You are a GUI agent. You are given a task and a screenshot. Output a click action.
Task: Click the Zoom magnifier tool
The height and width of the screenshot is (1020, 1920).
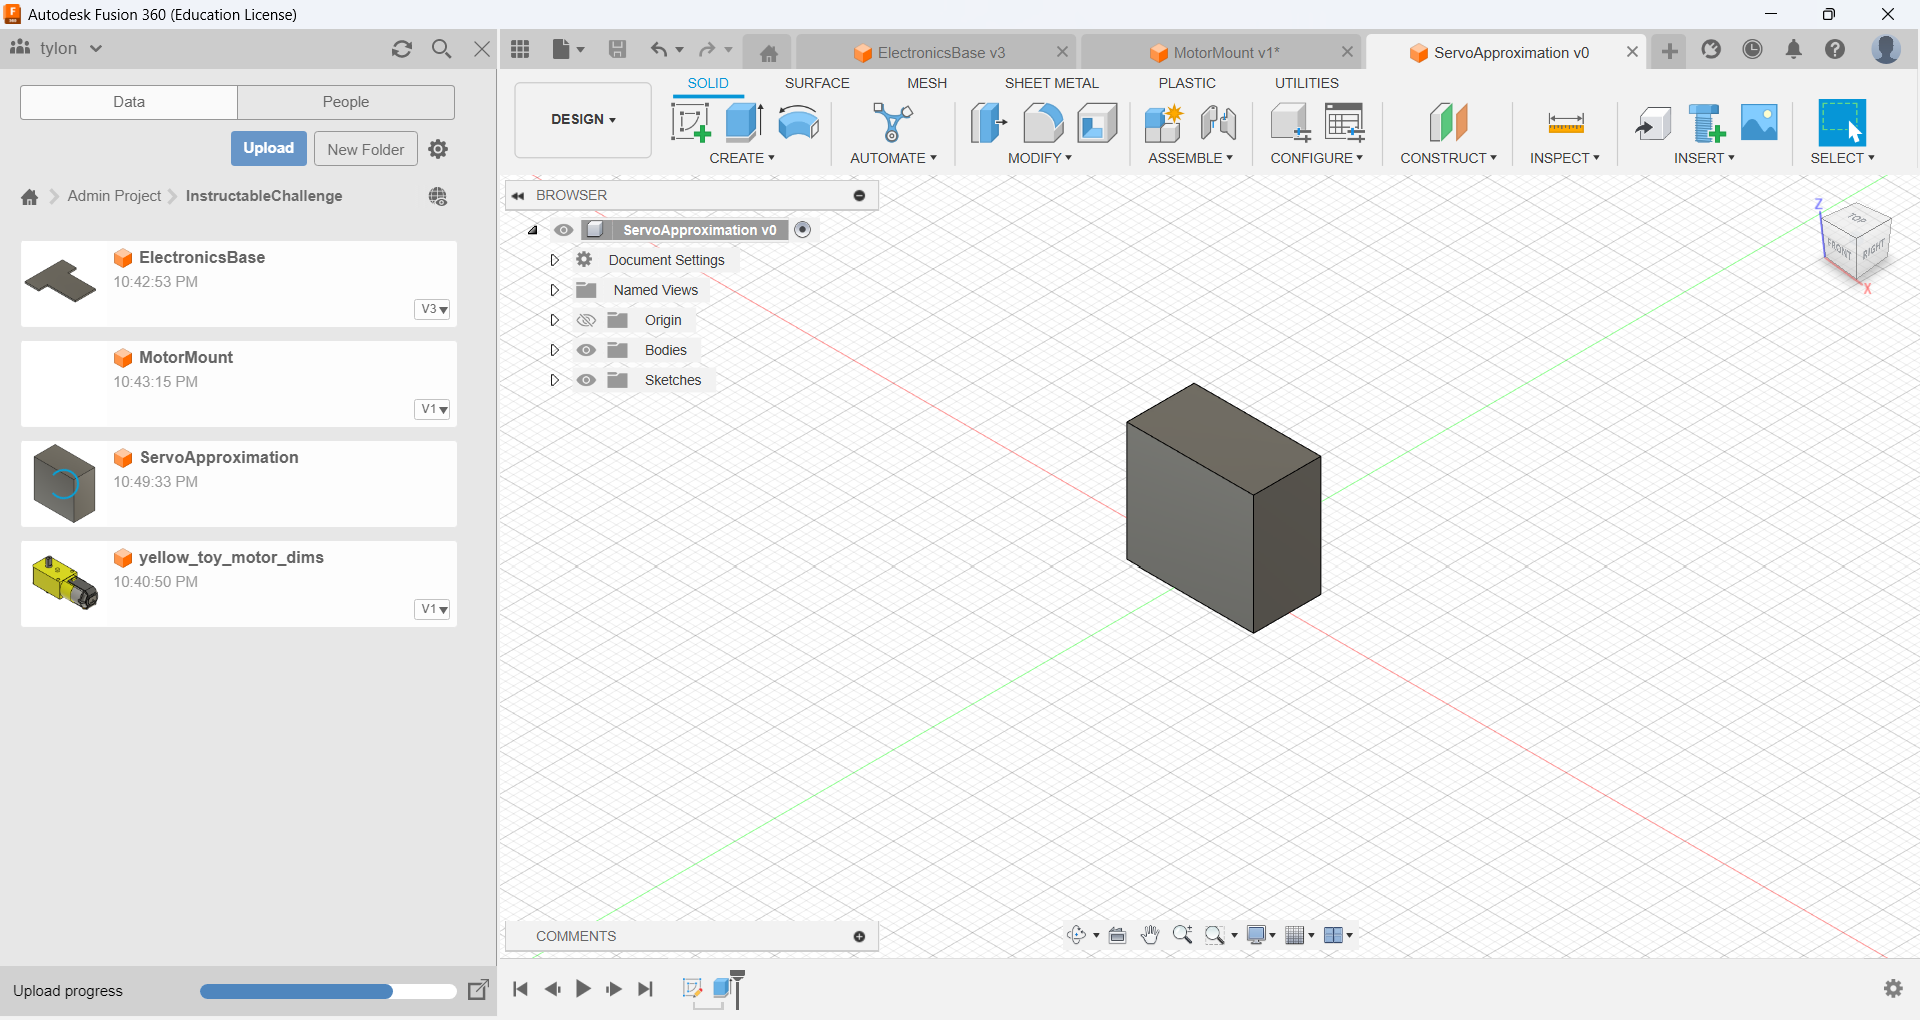pyautogui.click(x=1182, y=935)
